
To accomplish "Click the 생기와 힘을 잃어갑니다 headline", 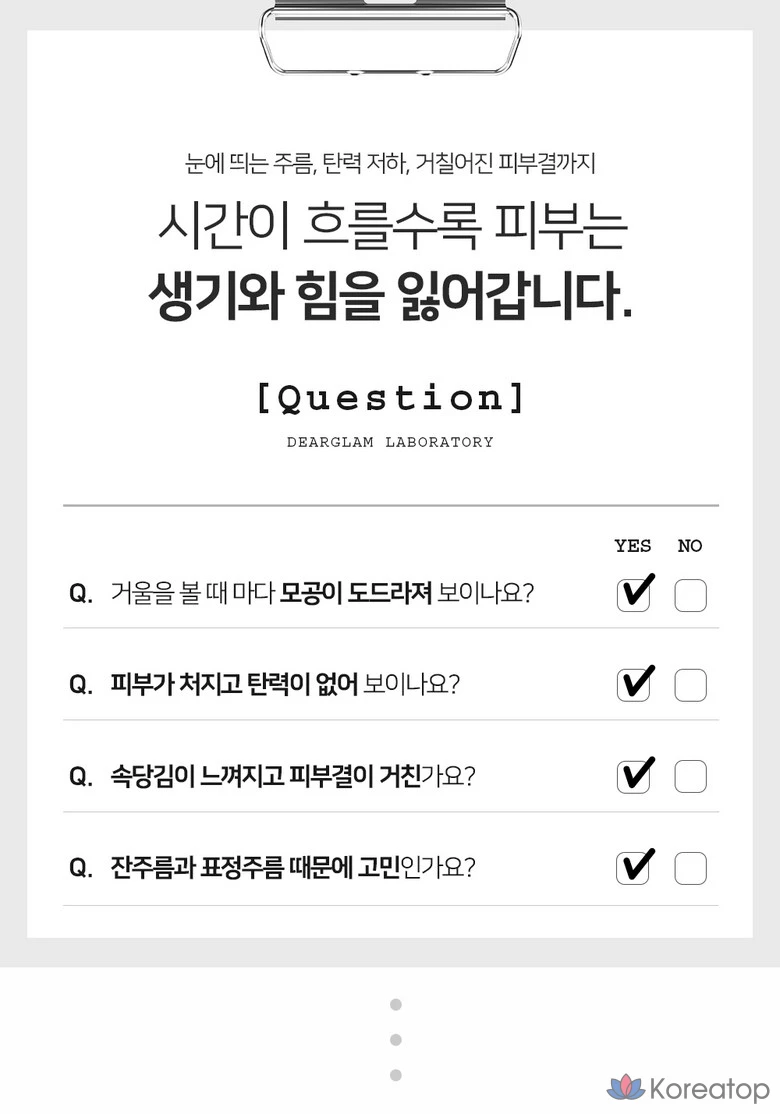I will (x=390, y=295).
